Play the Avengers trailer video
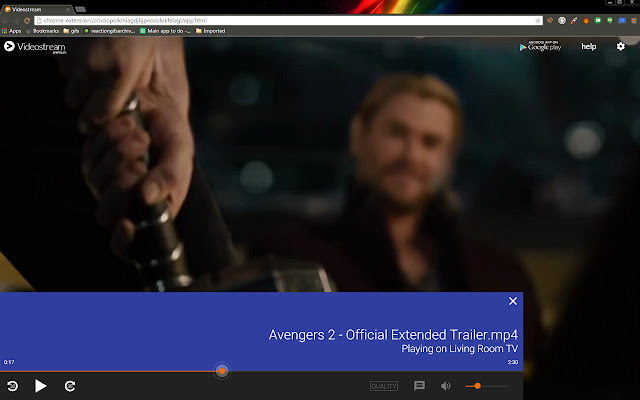This screenshot has width=640, height=400. [40, 386]
